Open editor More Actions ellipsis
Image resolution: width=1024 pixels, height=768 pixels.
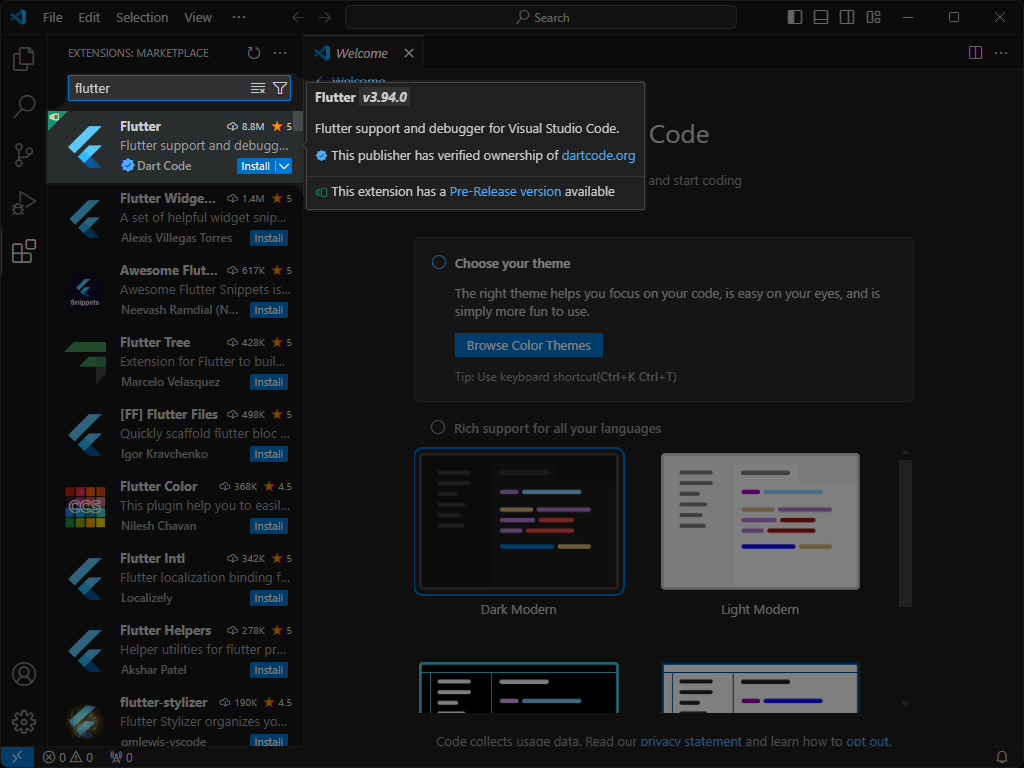point(1001,53)
